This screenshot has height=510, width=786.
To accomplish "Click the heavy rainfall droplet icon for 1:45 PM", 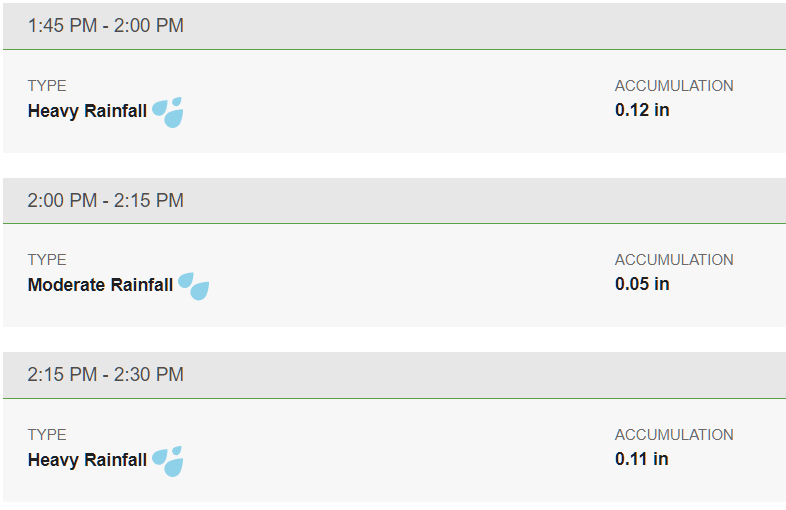I will tap(167, 112).
